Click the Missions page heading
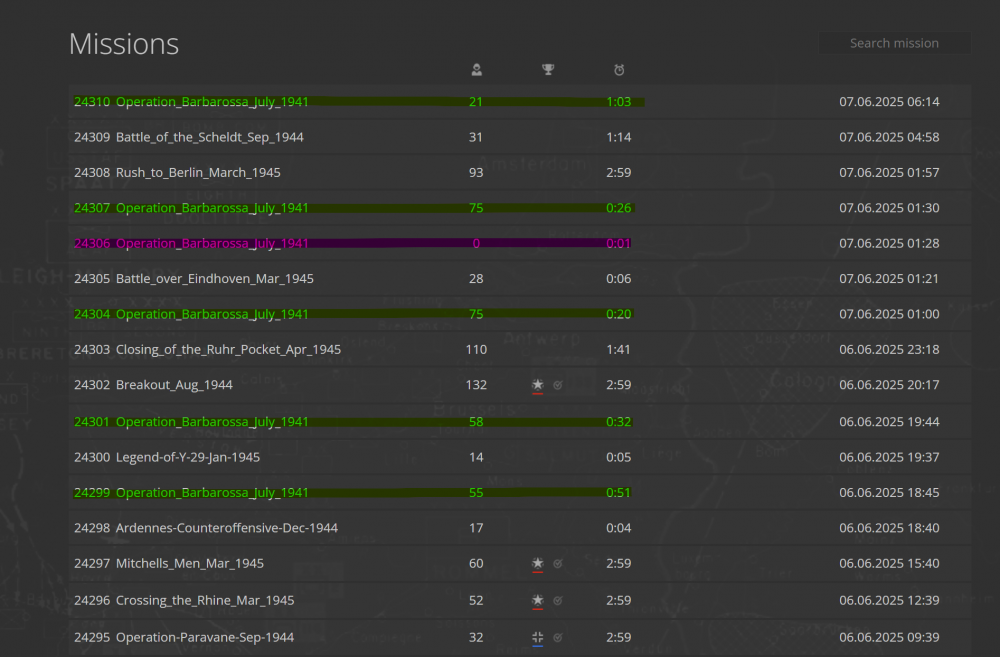The image size is (1000, 657). 124,44
